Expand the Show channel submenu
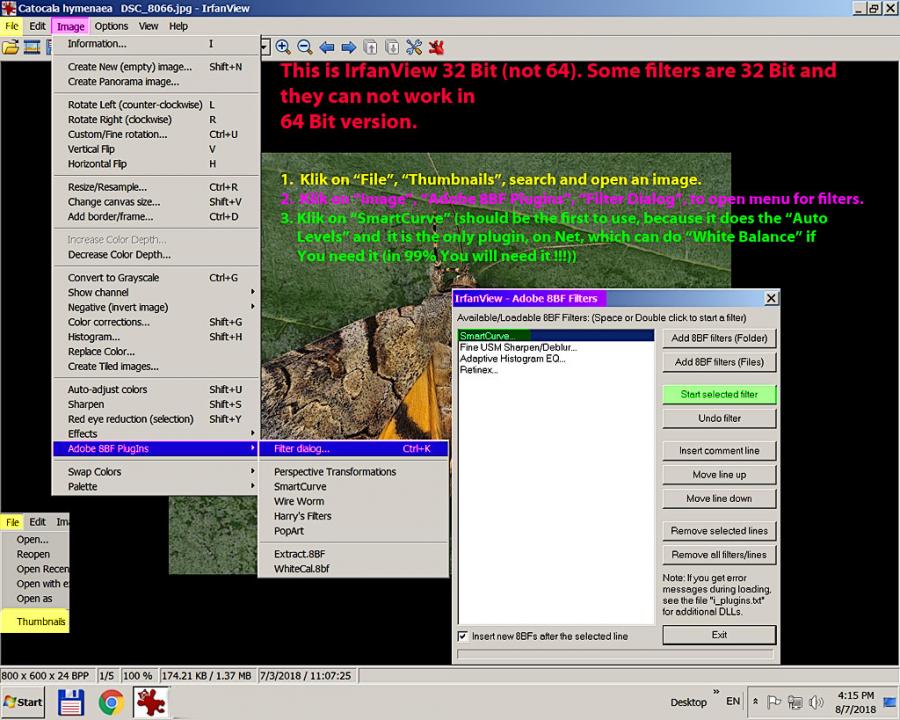The width and height of the screenshot is (900, 720). (x=156, y=293)
